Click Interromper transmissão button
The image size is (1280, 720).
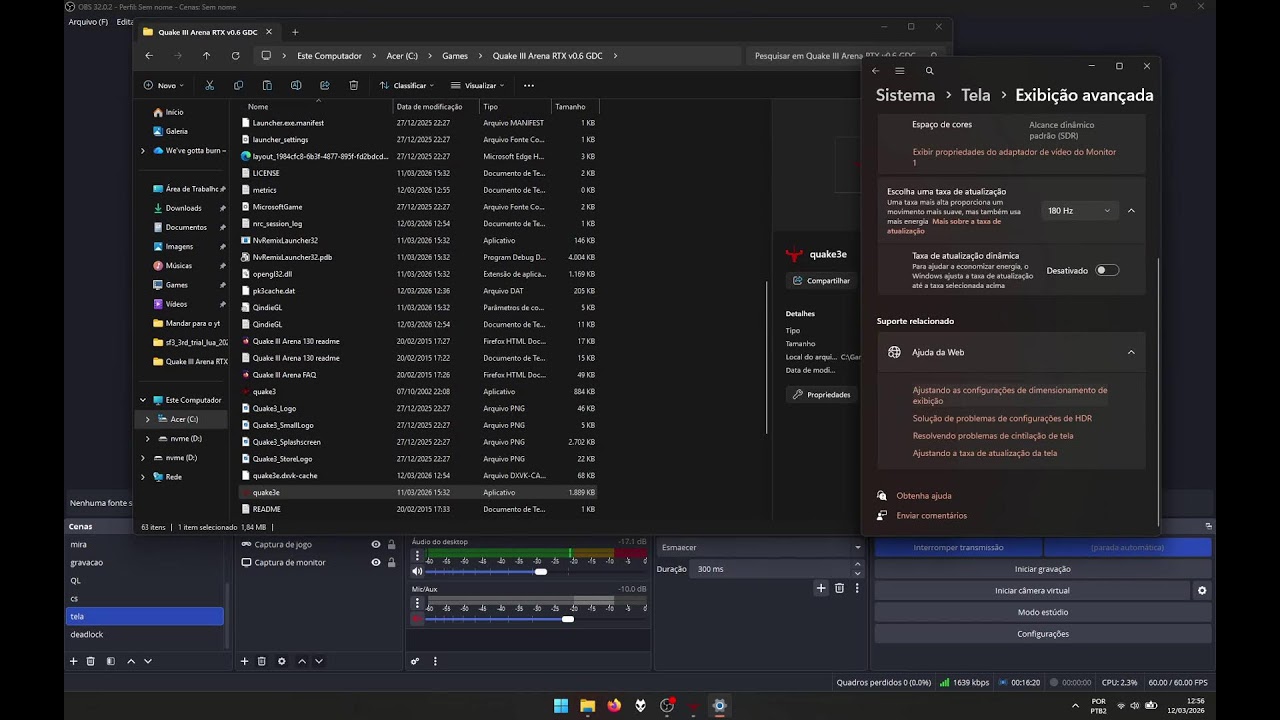tap(958, 547)
